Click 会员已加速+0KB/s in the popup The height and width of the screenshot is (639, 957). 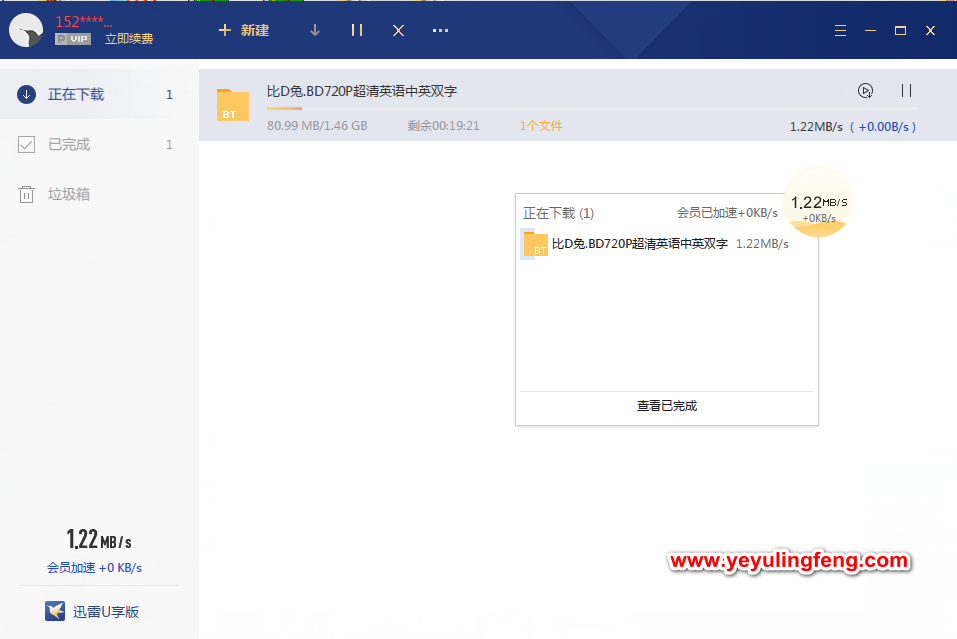727,213
